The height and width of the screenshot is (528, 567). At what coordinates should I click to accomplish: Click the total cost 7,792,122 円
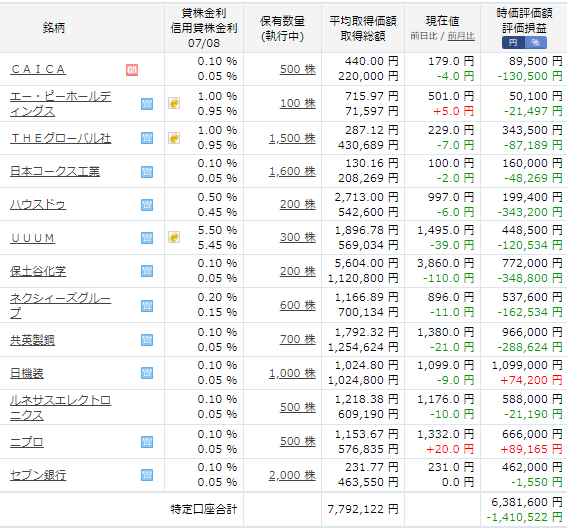[x=363, y=509]
